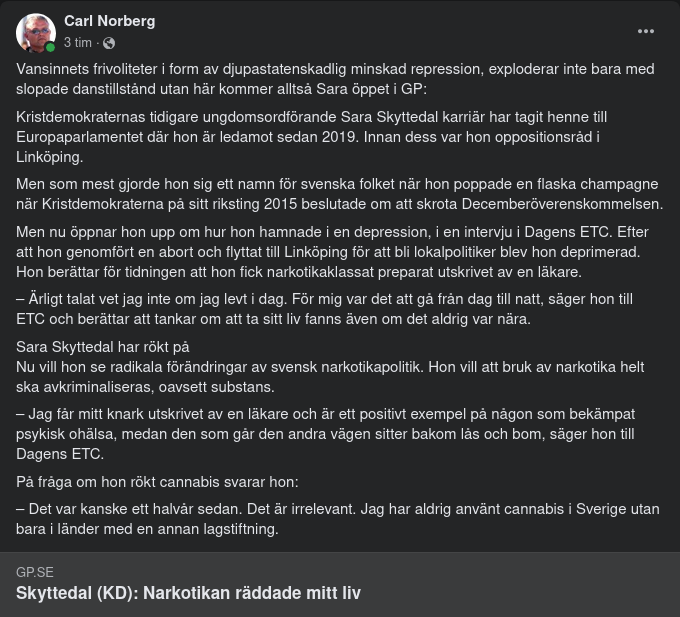Click the word "Decemberöverenskommelsen" in the post
Image resolution: width=680 pixels, height=617 pixels.
click(567, 204)
